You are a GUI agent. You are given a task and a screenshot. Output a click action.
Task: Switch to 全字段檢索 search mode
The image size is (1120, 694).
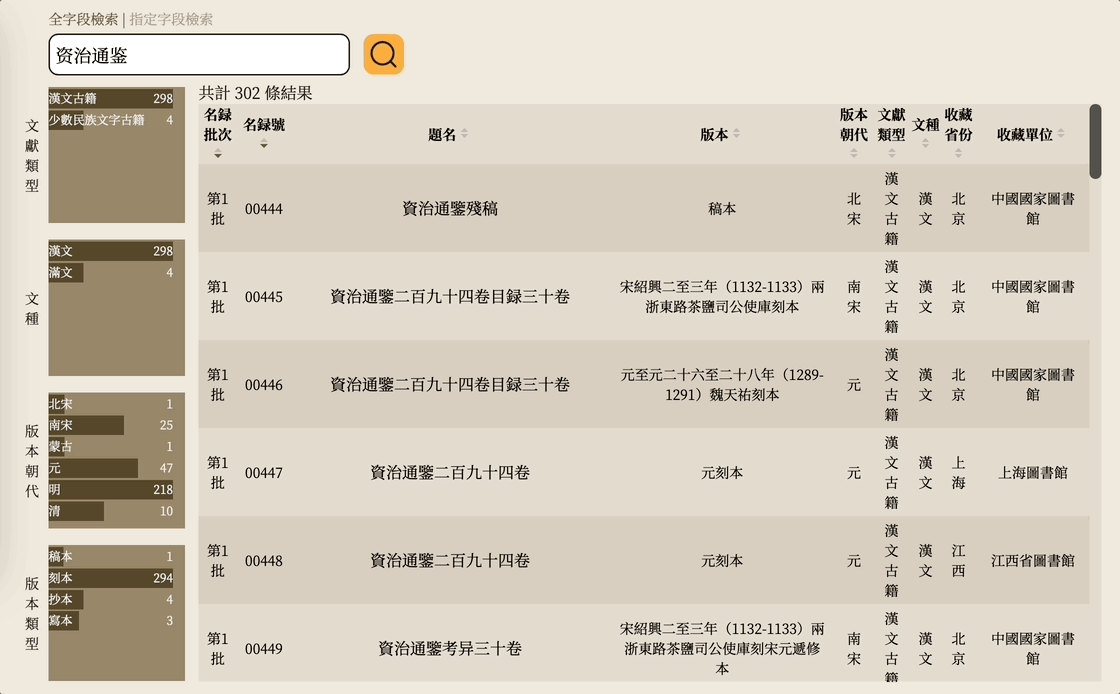[83, 19]
